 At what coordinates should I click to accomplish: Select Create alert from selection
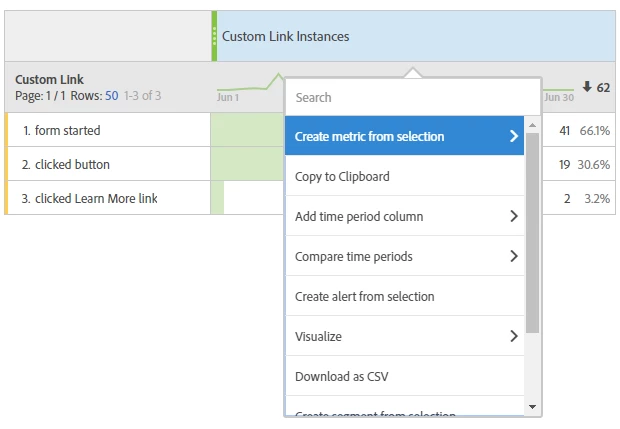coord(364,296)
